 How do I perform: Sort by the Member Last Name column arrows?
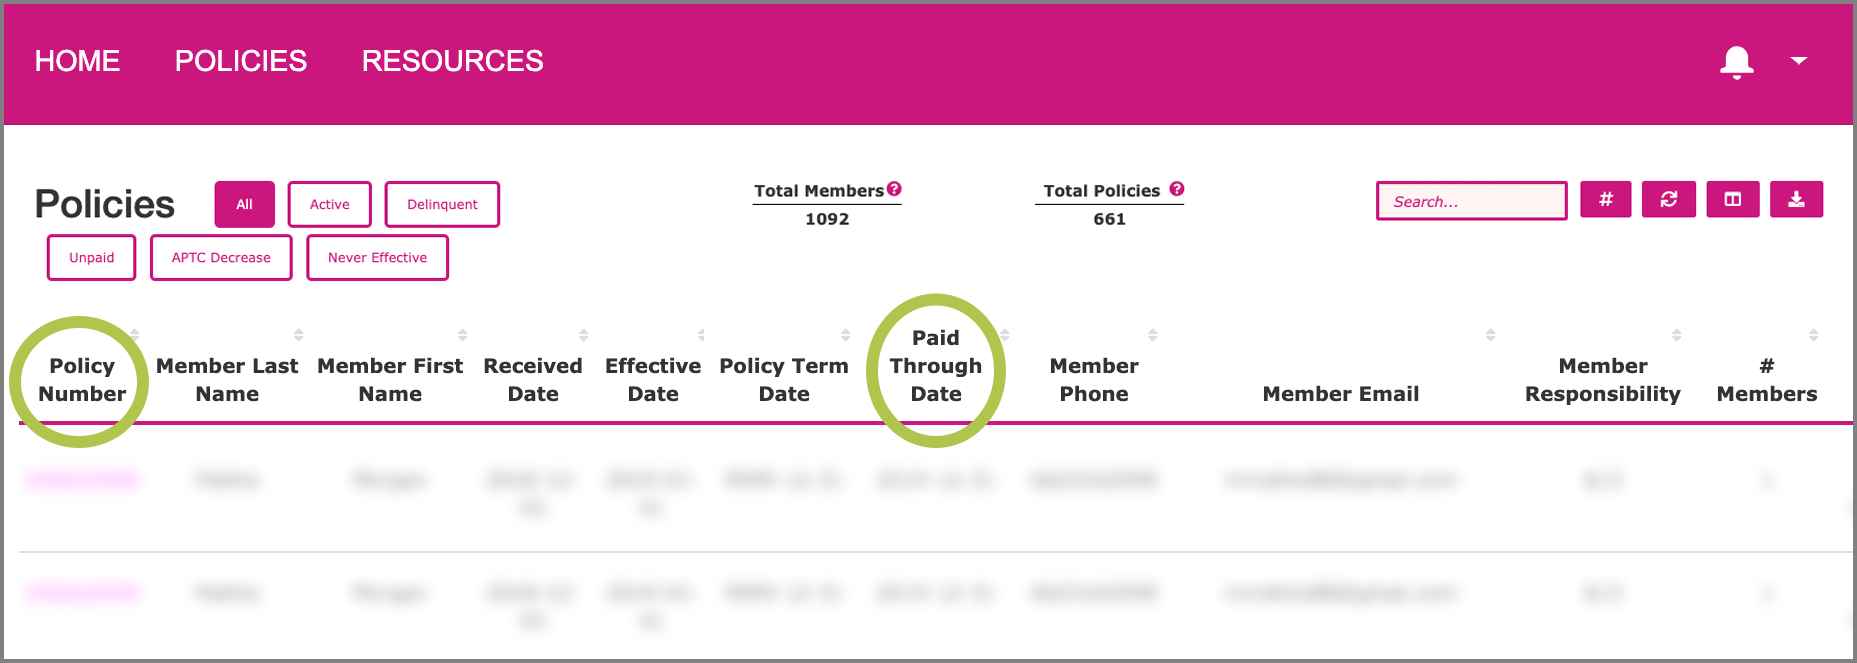298,335
